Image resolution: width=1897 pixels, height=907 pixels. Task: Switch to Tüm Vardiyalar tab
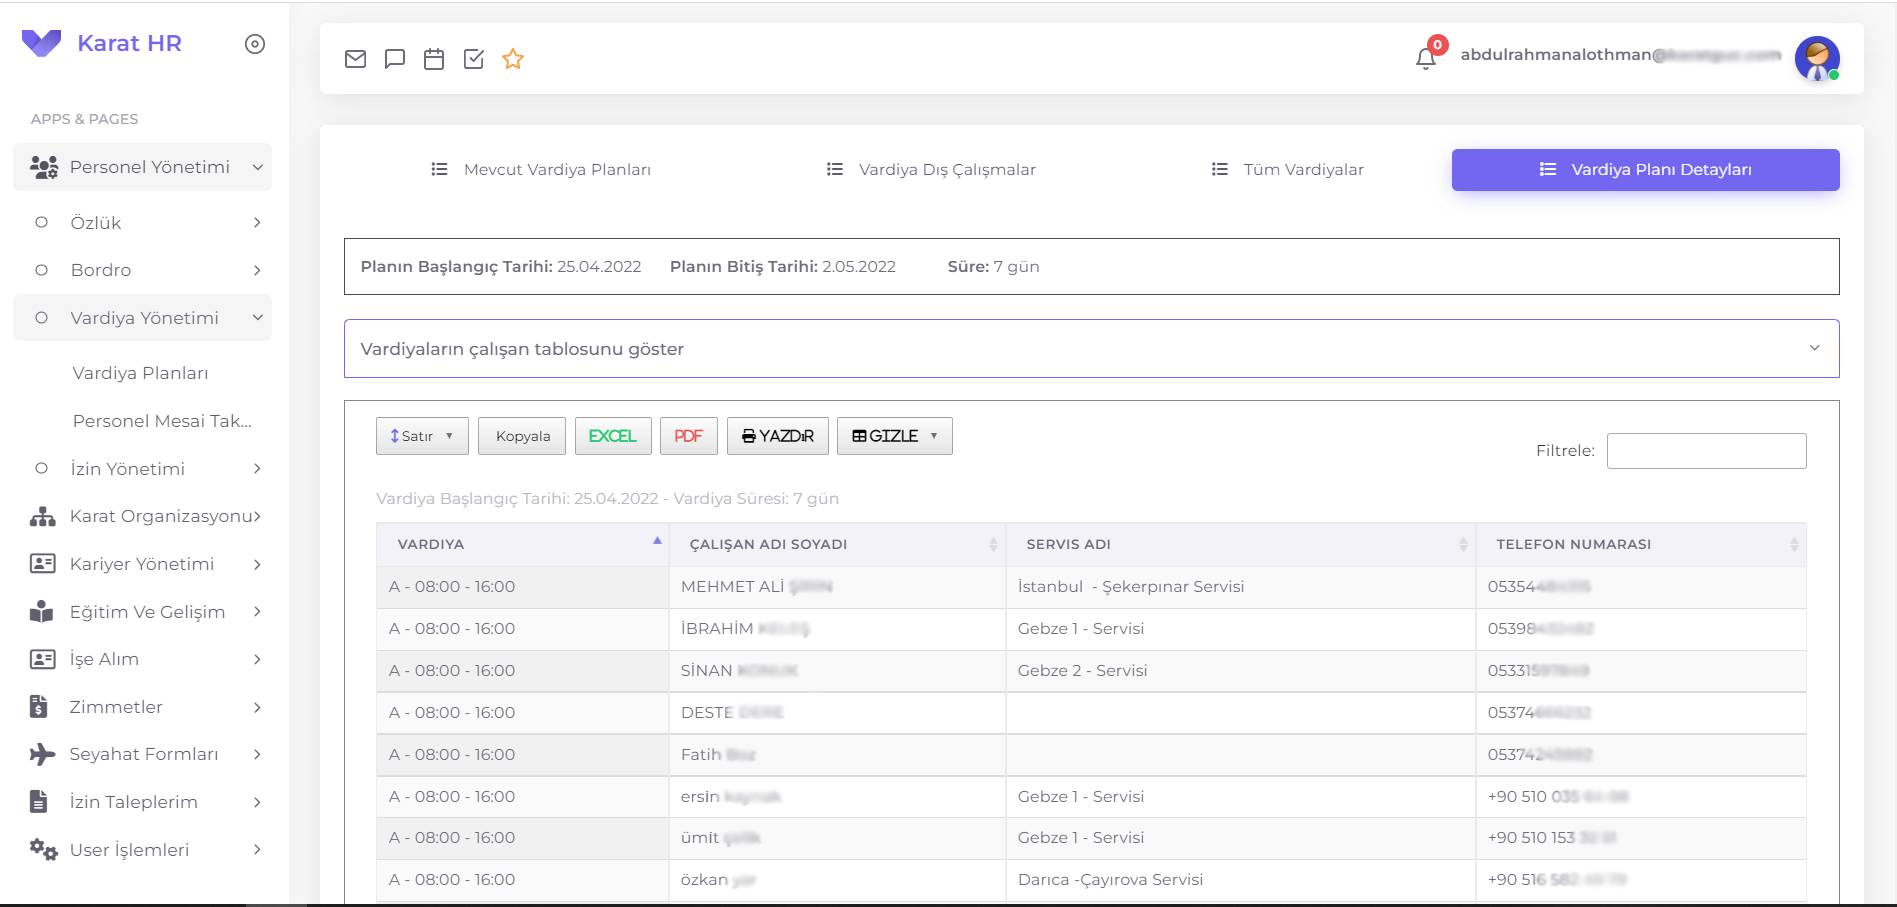point(1302,169)
